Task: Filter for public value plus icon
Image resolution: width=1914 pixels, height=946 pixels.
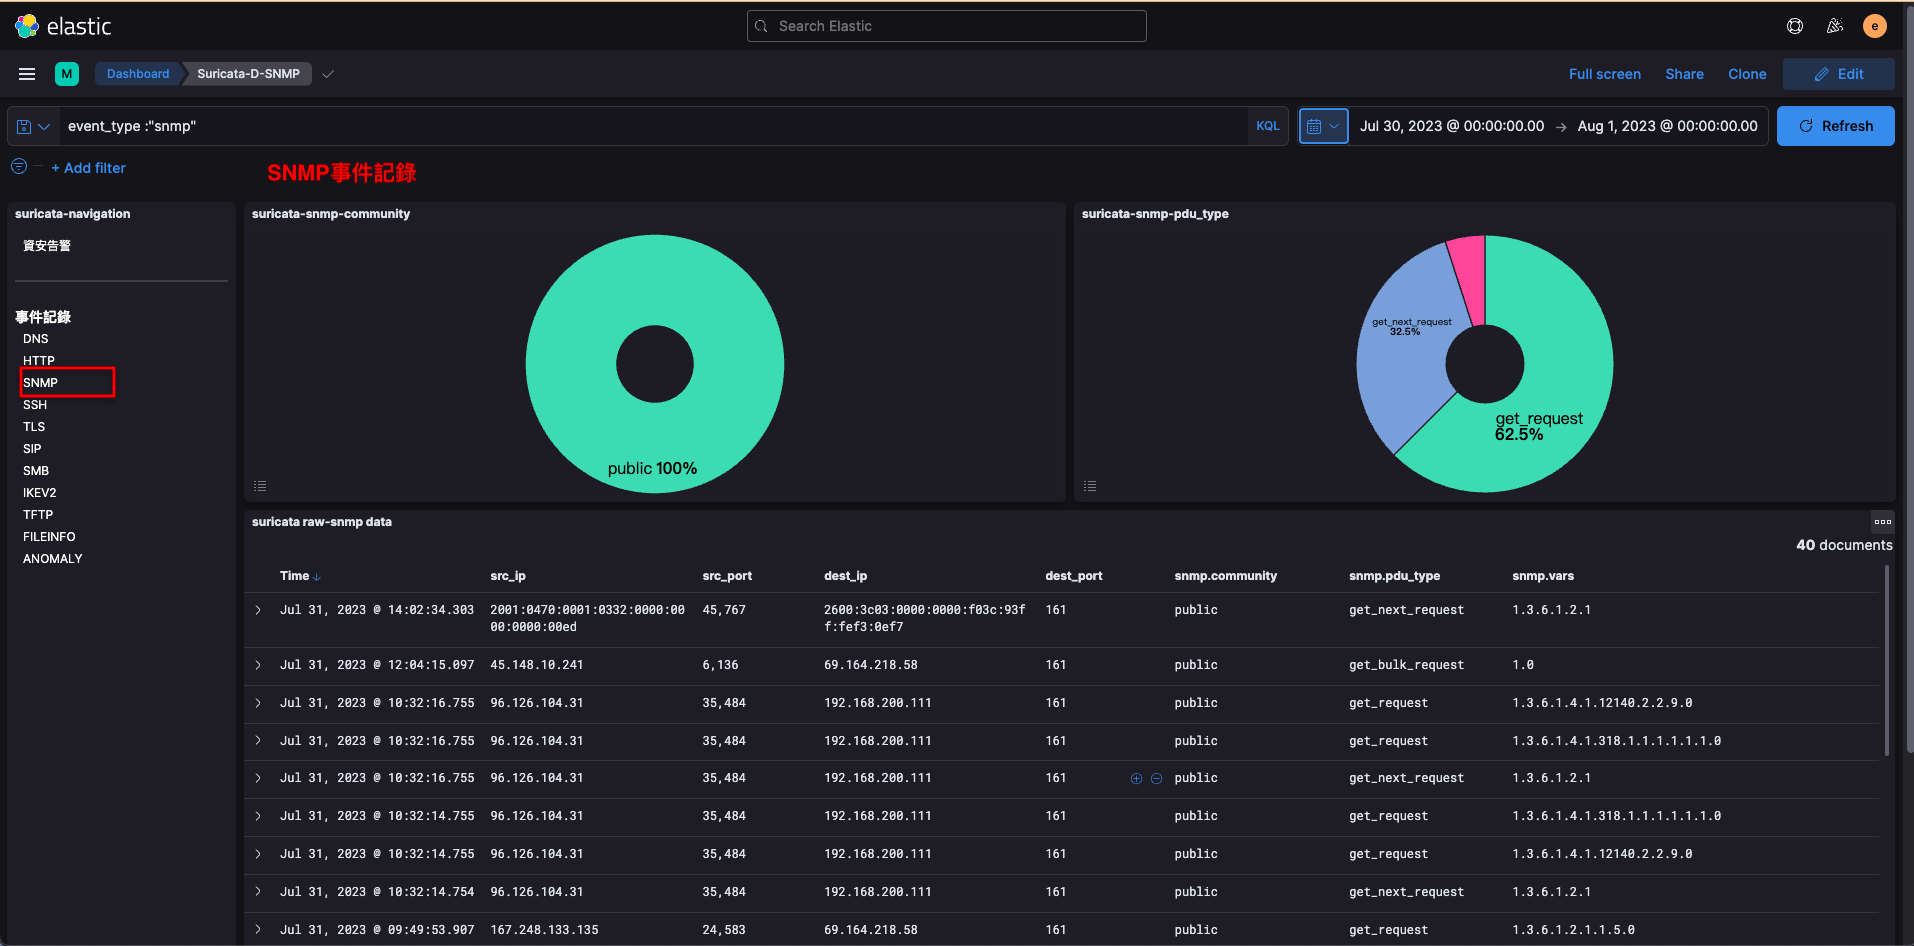Action: tap(1136, 778)
